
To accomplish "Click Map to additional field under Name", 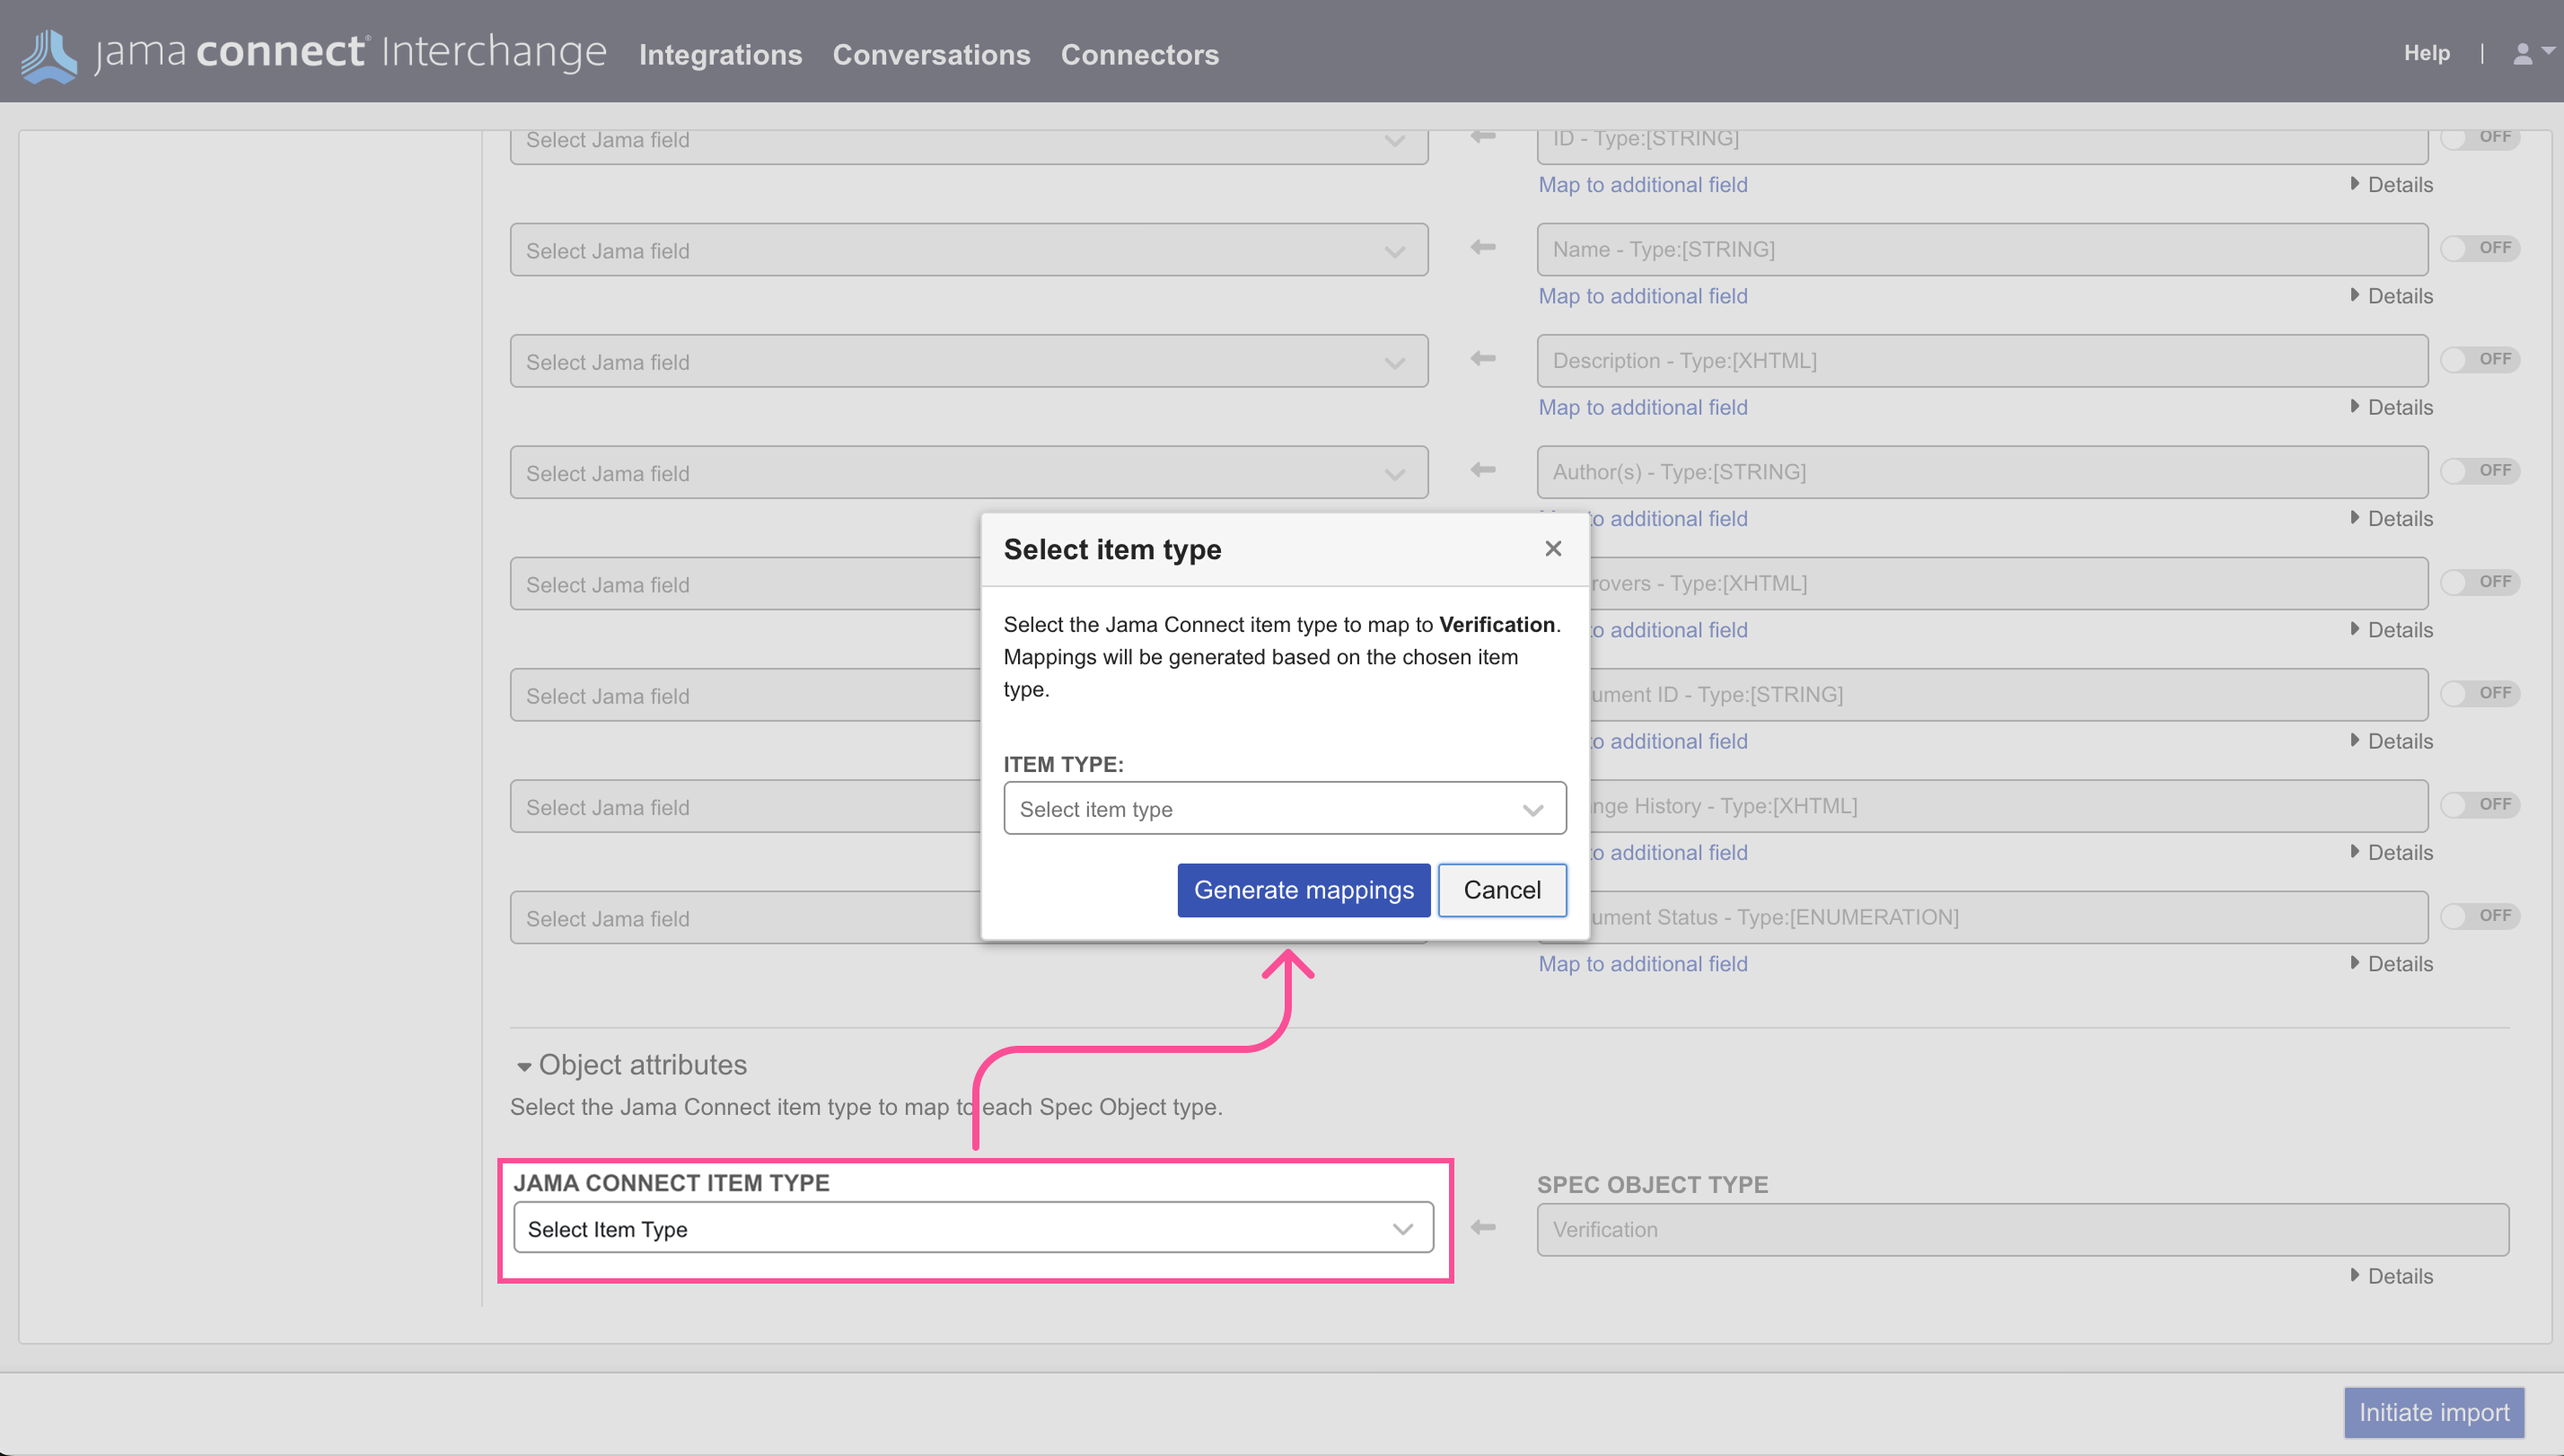I will tap(1642, 296).
